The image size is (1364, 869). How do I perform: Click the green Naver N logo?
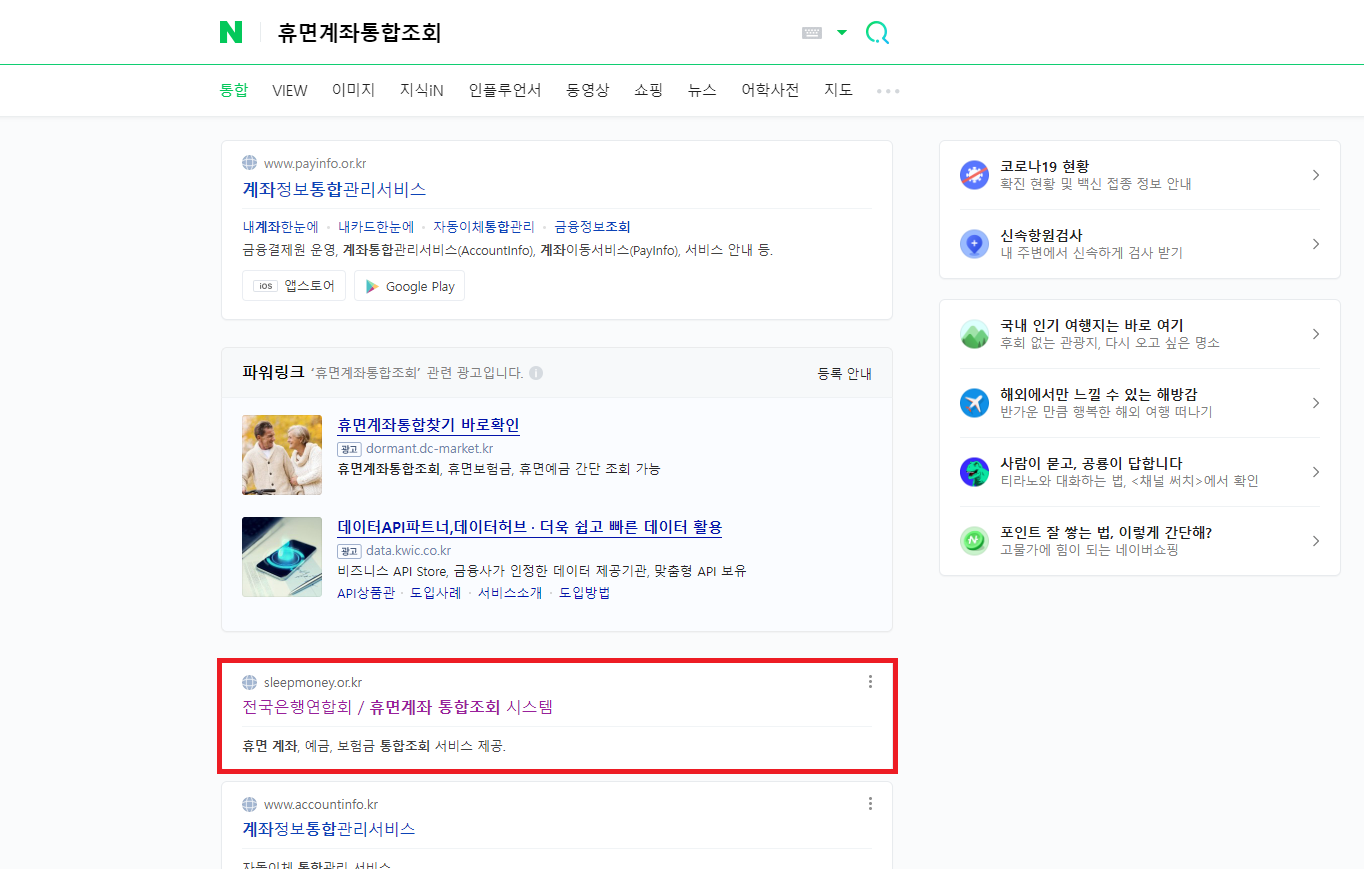coord(231,32)
